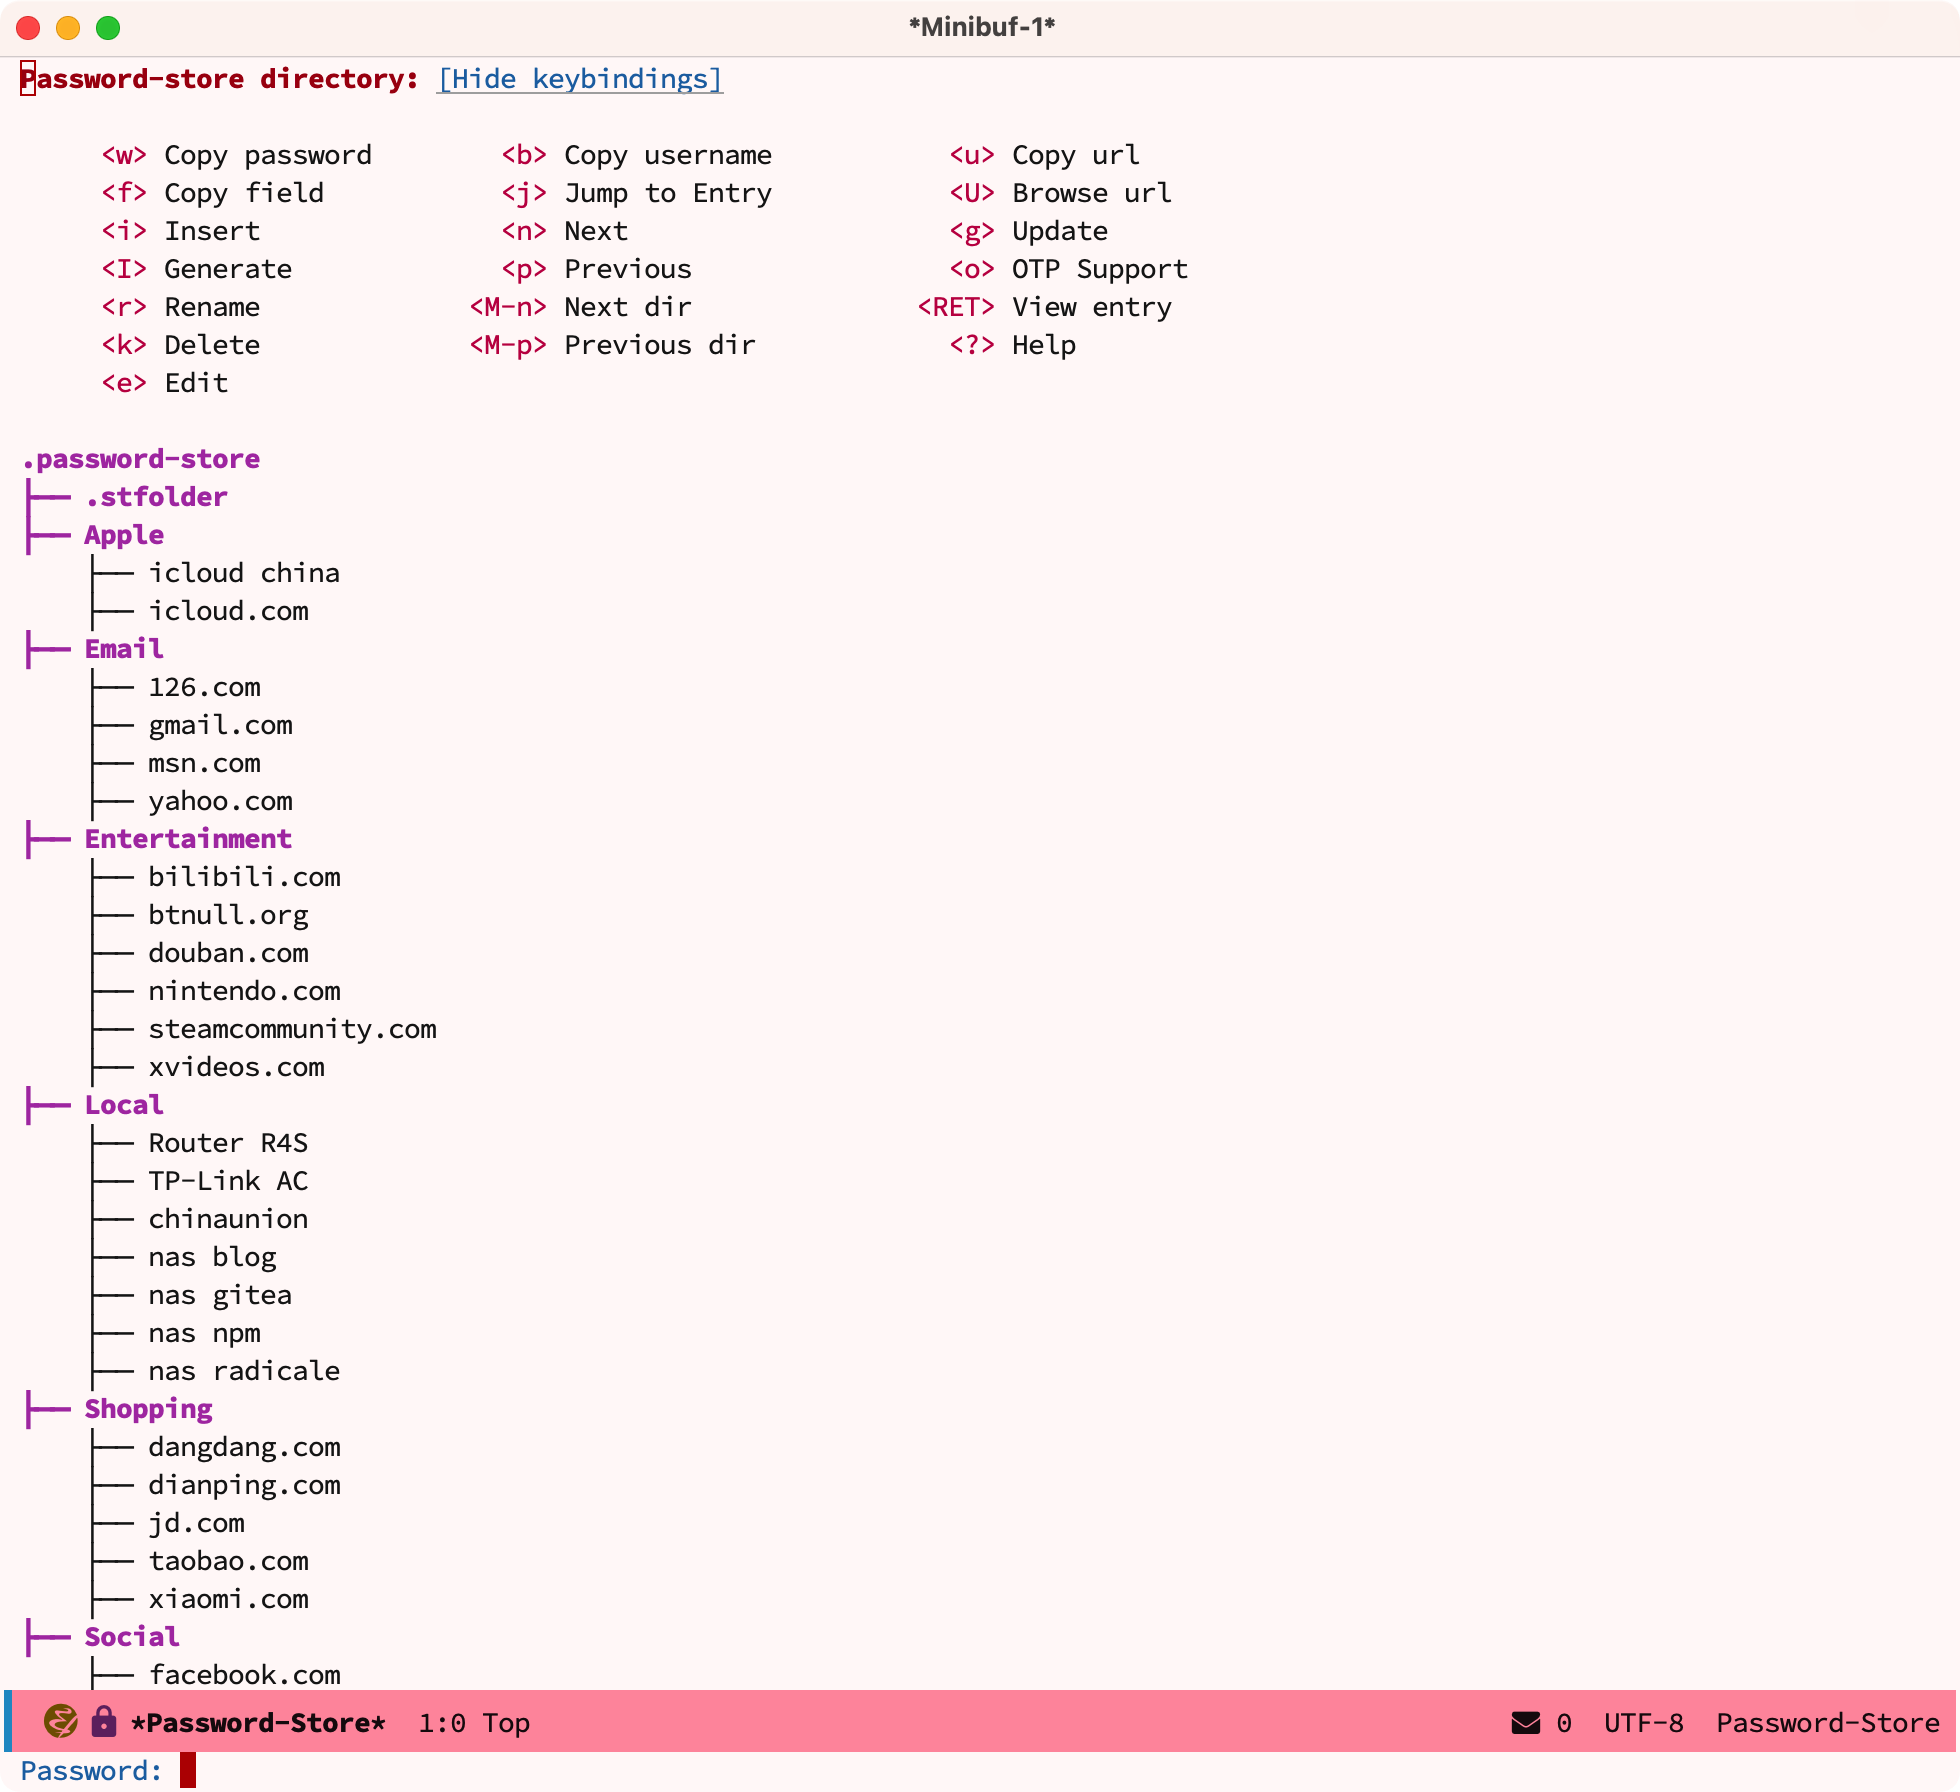This screenshot has height=1792, width=1960.
Task: Select the nas blog entry
Action: coord(212,1257)
